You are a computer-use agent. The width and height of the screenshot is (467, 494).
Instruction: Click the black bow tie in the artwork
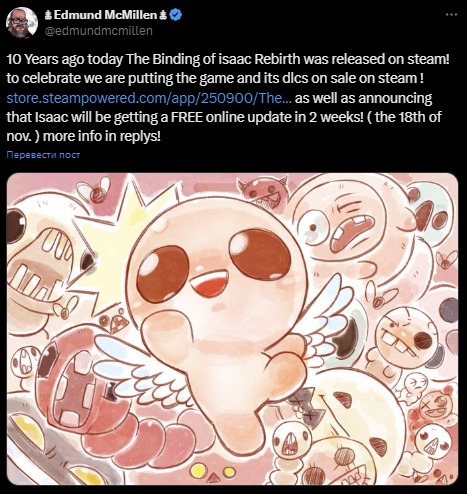pos(306,407)
